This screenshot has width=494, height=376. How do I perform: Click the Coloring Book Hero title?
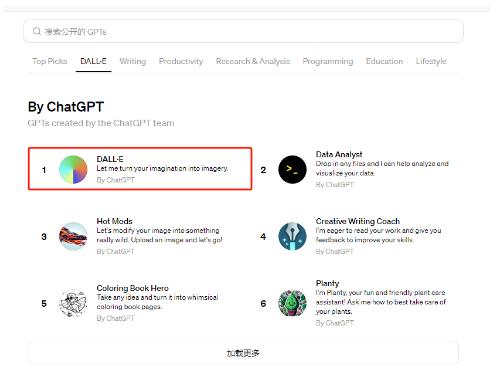pyautogui.click(x=132, y=288)
